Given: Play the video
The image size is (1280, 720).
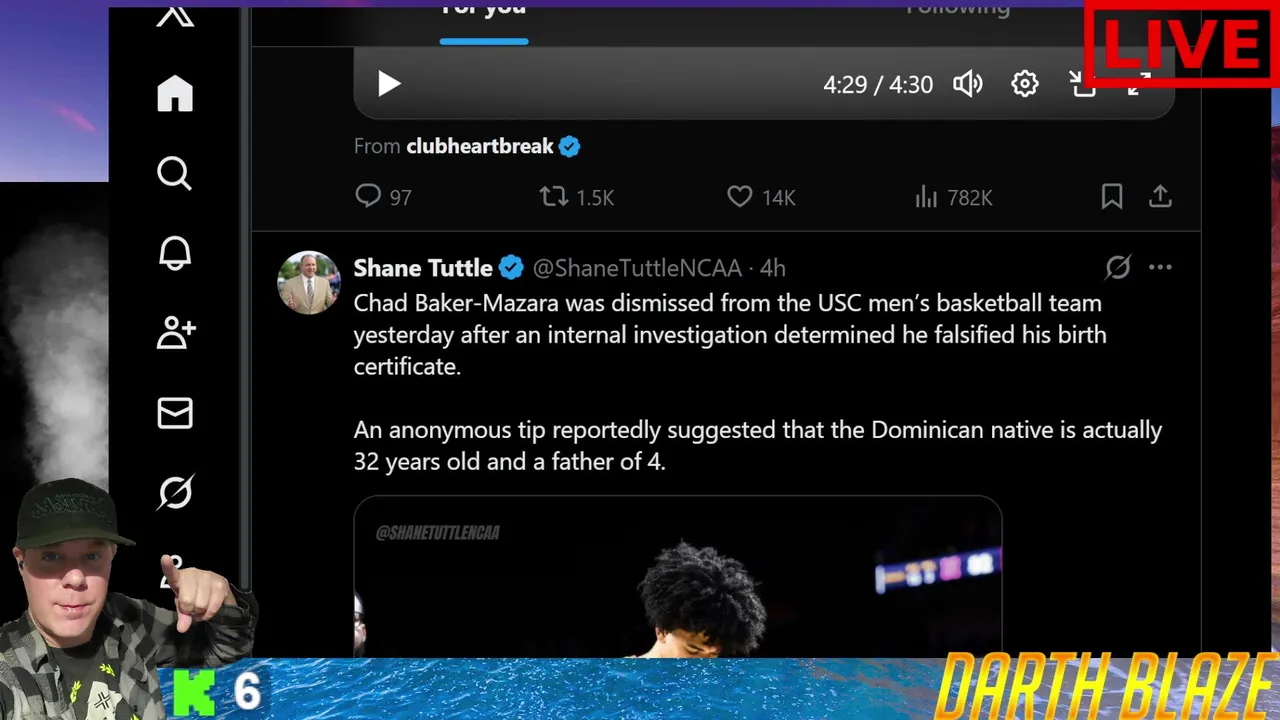Looking at the screenshot, I should (389, 84).
